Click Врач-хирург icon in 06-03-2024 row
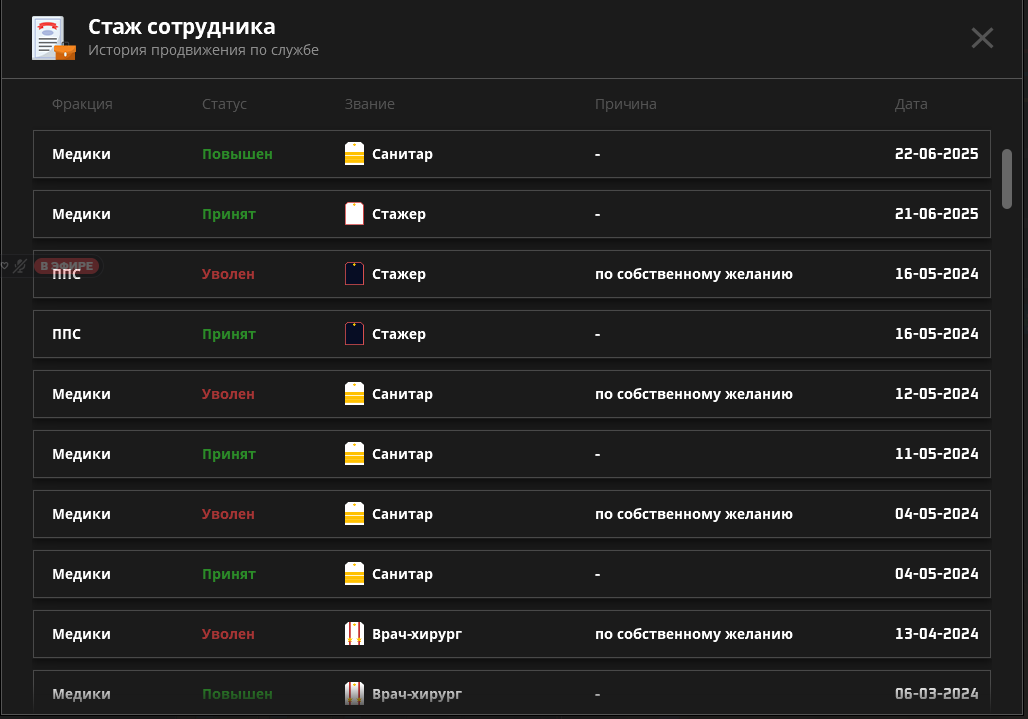Image resolution: width=1028 pixels, height=719 pixels. click(354, 693)
